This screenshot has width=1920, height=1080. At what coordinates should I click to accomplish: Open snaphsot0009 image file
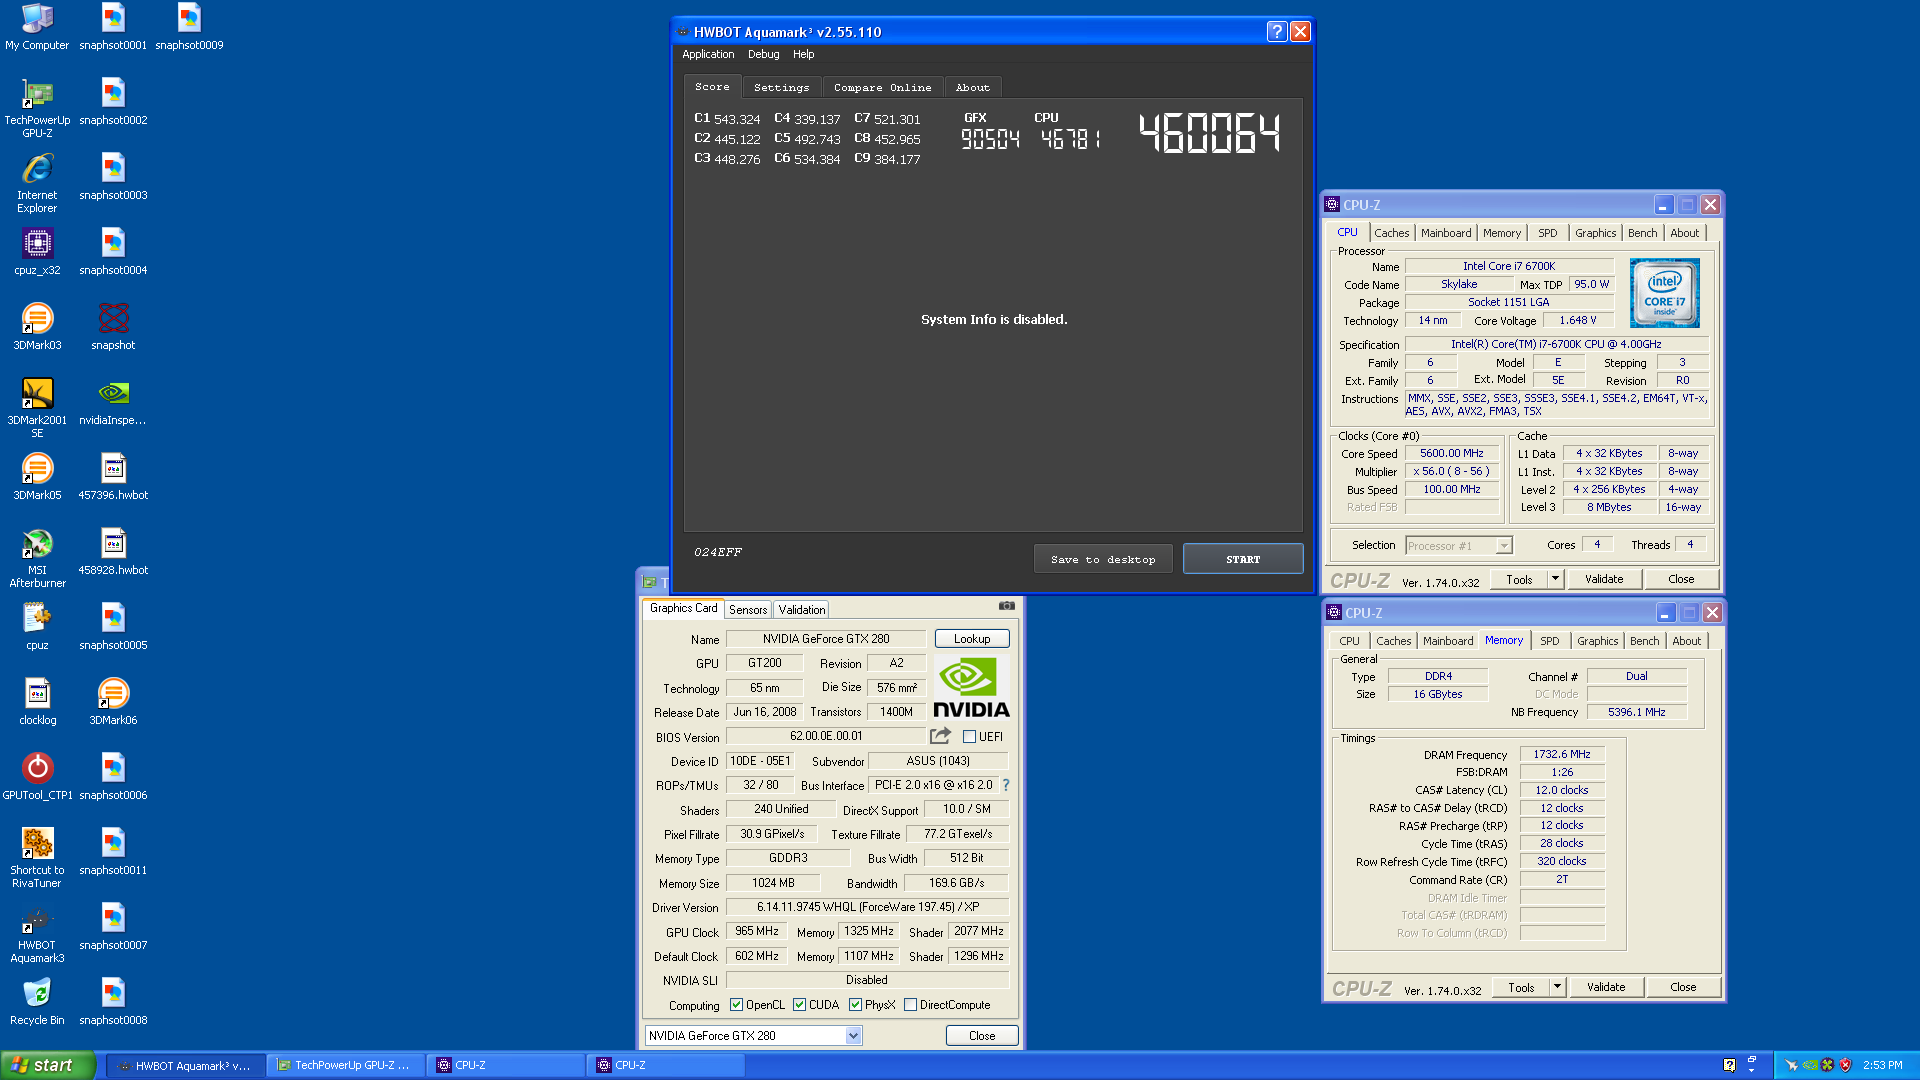point(189,27)
